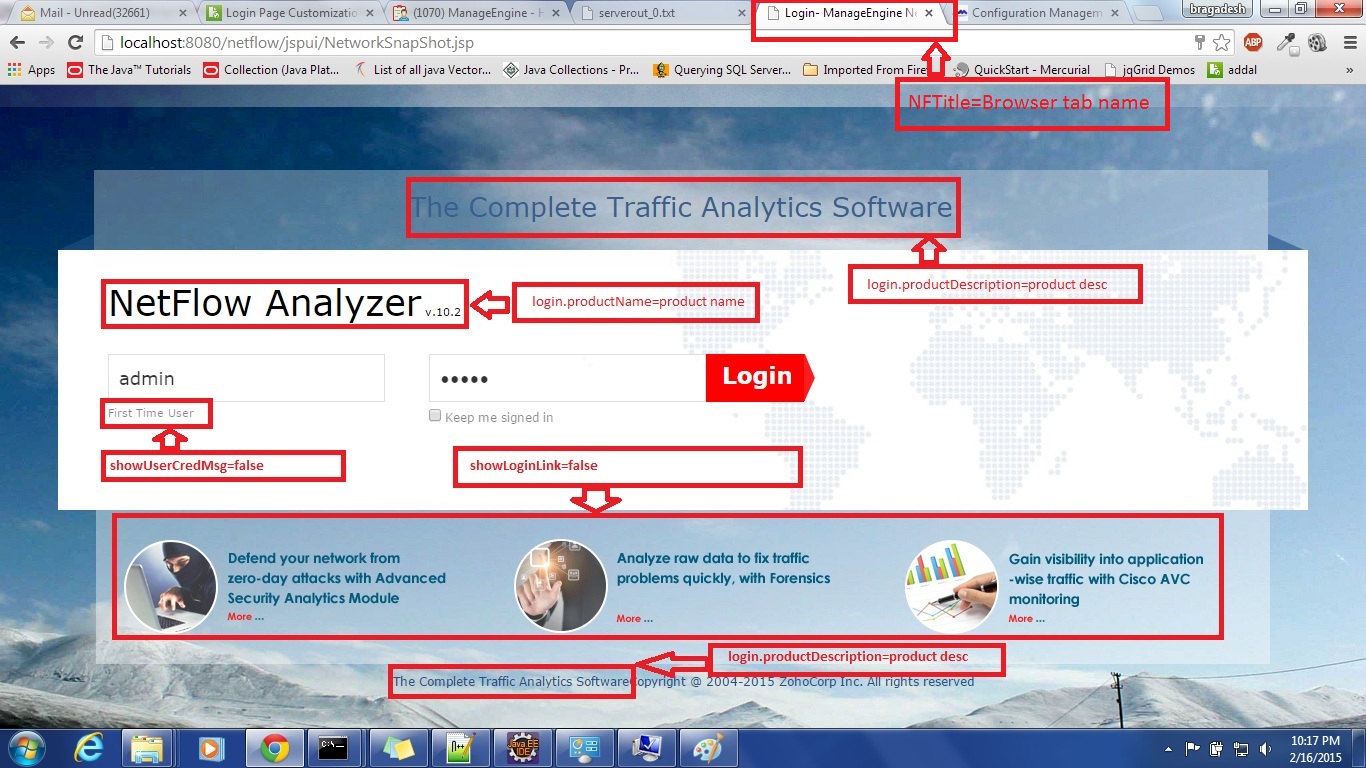Open the Imported From Firefox bookmarks folder
This screenshot has width=1366, height=768.
click(x=865, y=70)
